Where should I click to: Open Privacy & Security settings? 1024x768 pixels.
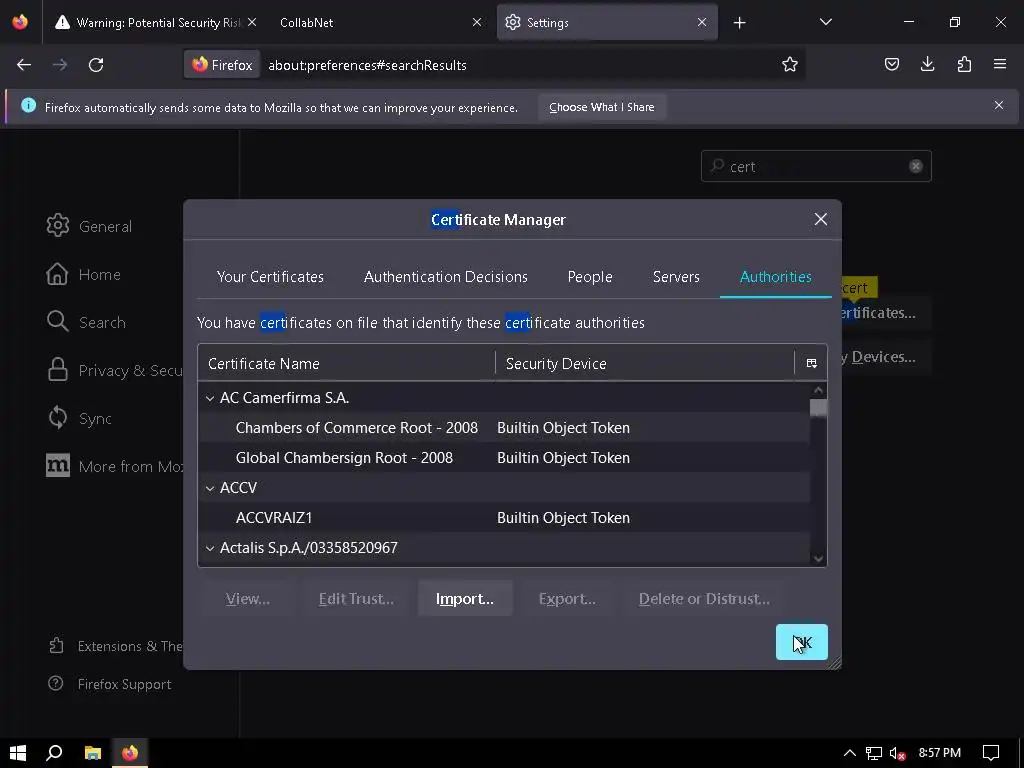[114, 370]
